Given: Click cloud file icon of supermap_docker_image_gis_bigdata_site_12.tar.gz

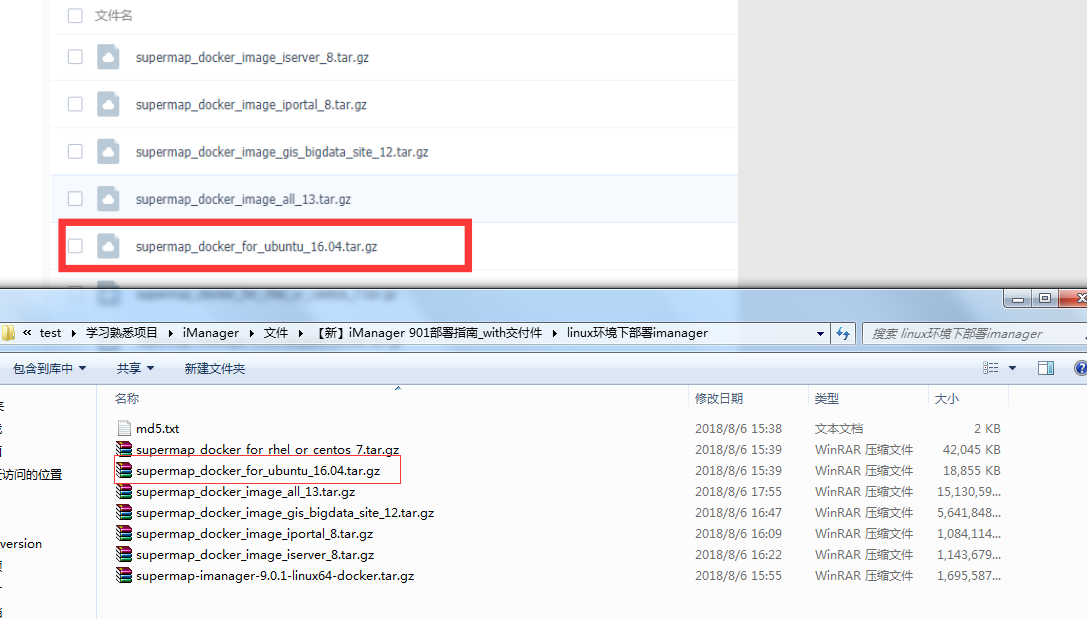Looking at the screenshot, I should [x=107, y=151].
